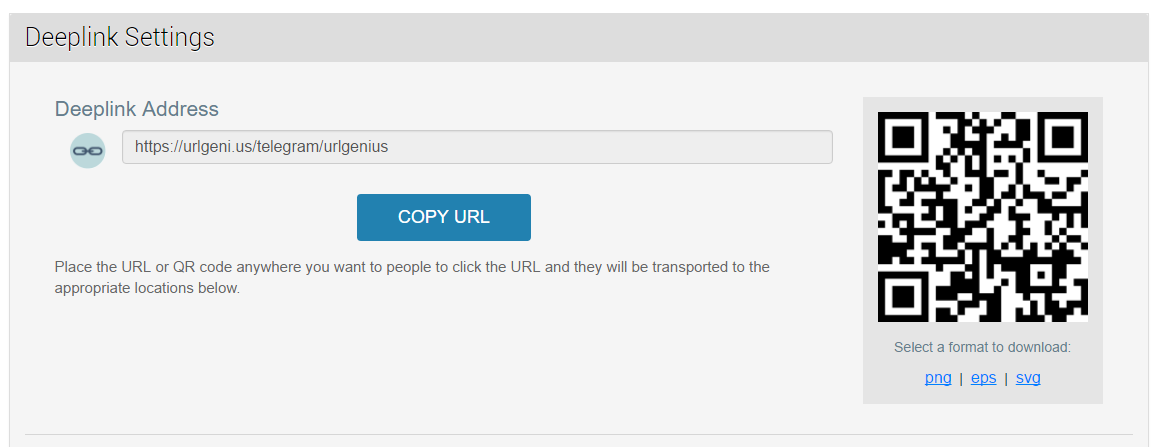Image resolution: width=1159 pixels, height=447 pixels.
Task: Select the Deeplink Address URL field
Action: (477, 147)
